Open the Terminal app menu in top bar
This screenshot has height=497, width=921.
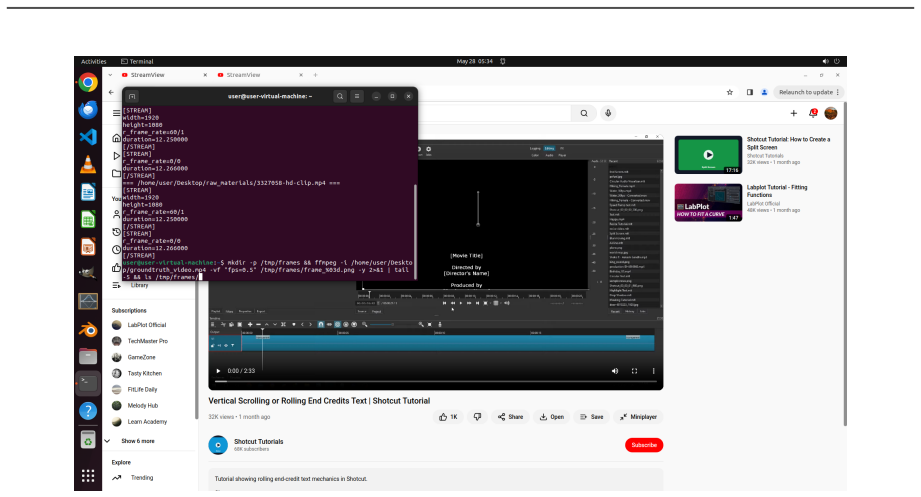(137, 61)
